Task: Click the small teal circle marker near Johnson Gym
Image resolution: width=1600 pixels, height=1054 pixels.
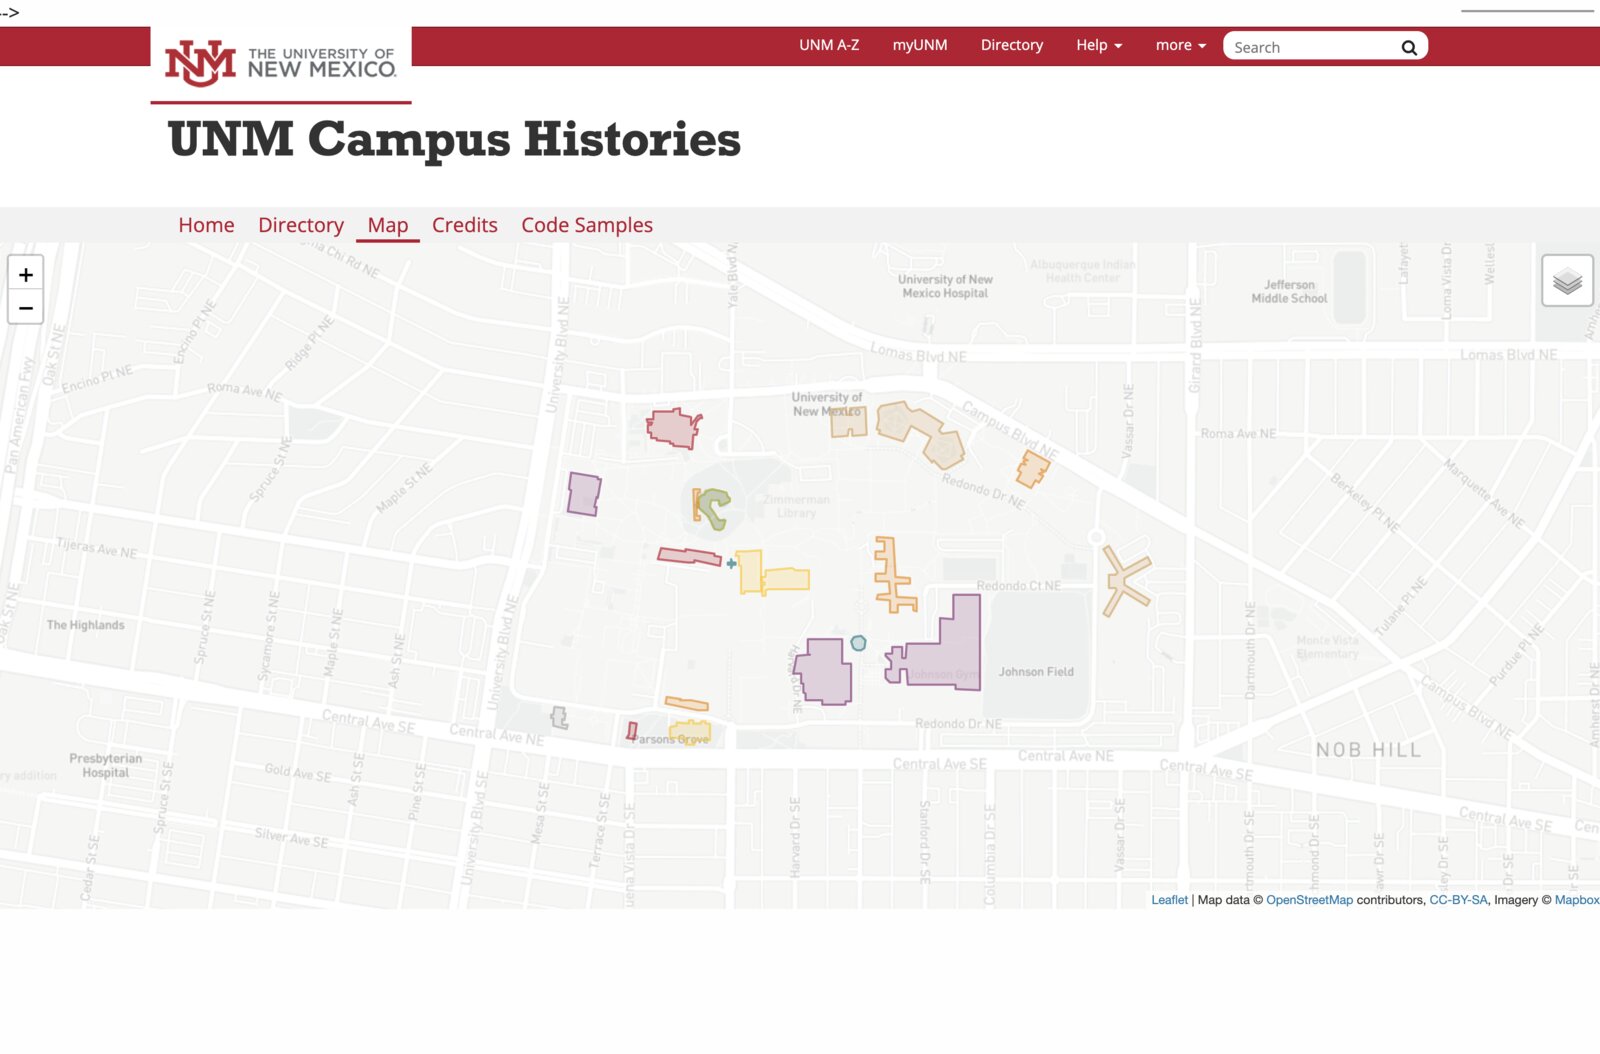Action: coord(858,643)
